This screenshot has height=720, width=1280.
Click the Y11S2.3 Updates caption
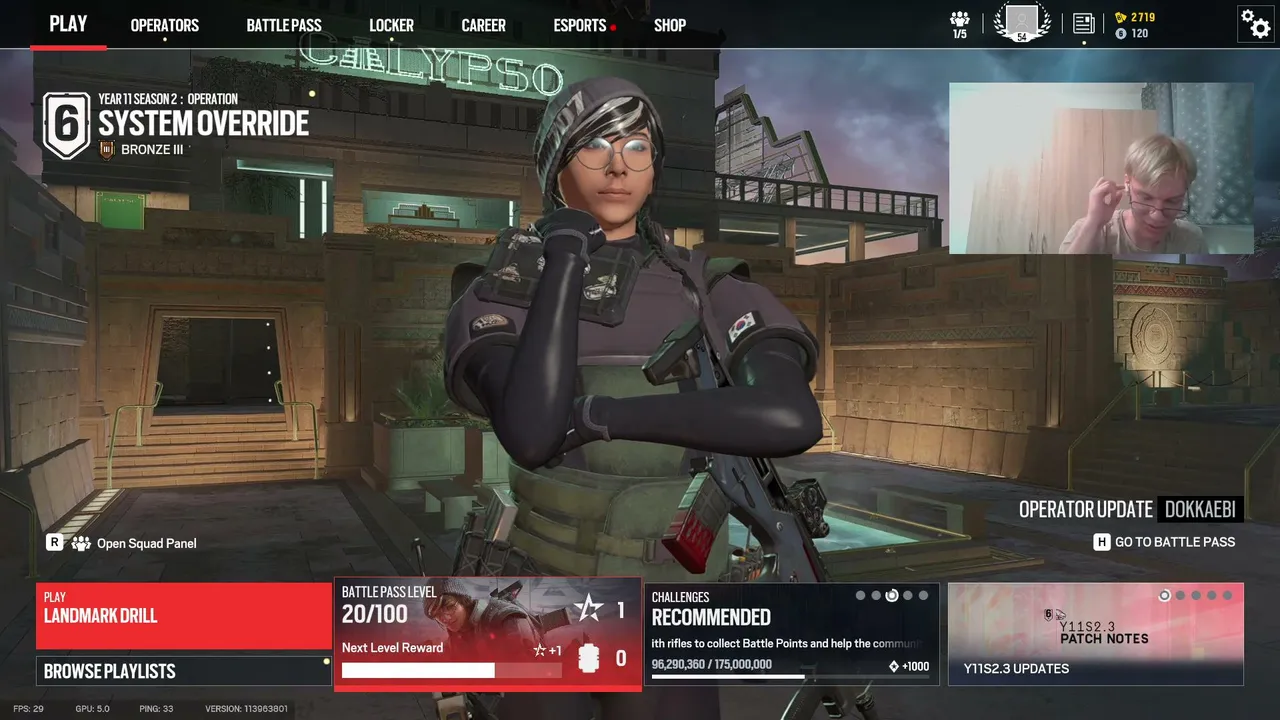tap(1016, 668)
